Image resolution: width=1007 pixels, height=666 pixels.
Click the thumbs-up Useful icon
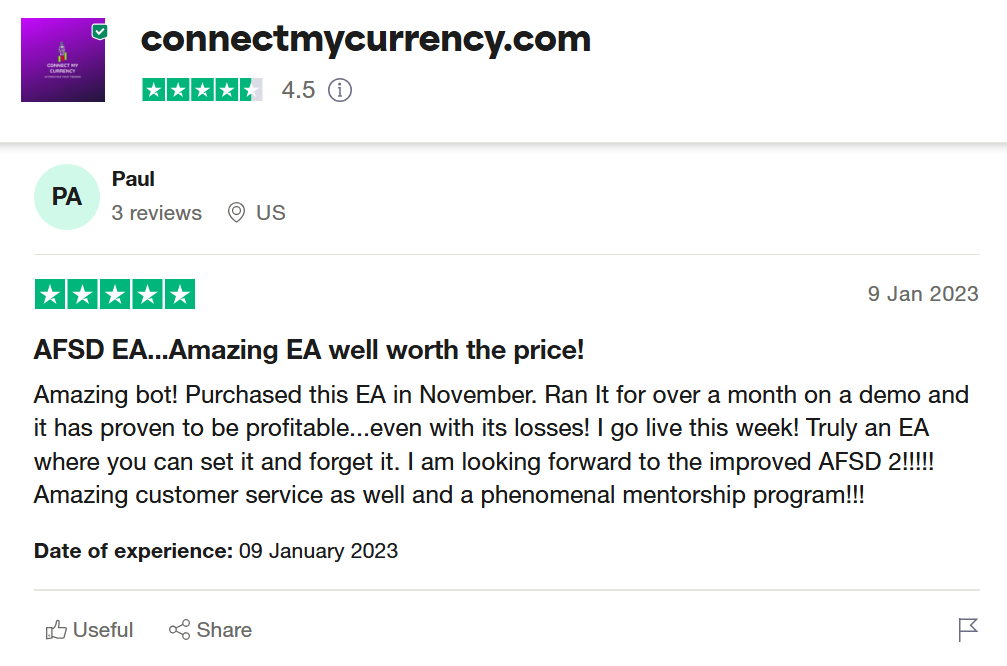(x=56, y=630)
